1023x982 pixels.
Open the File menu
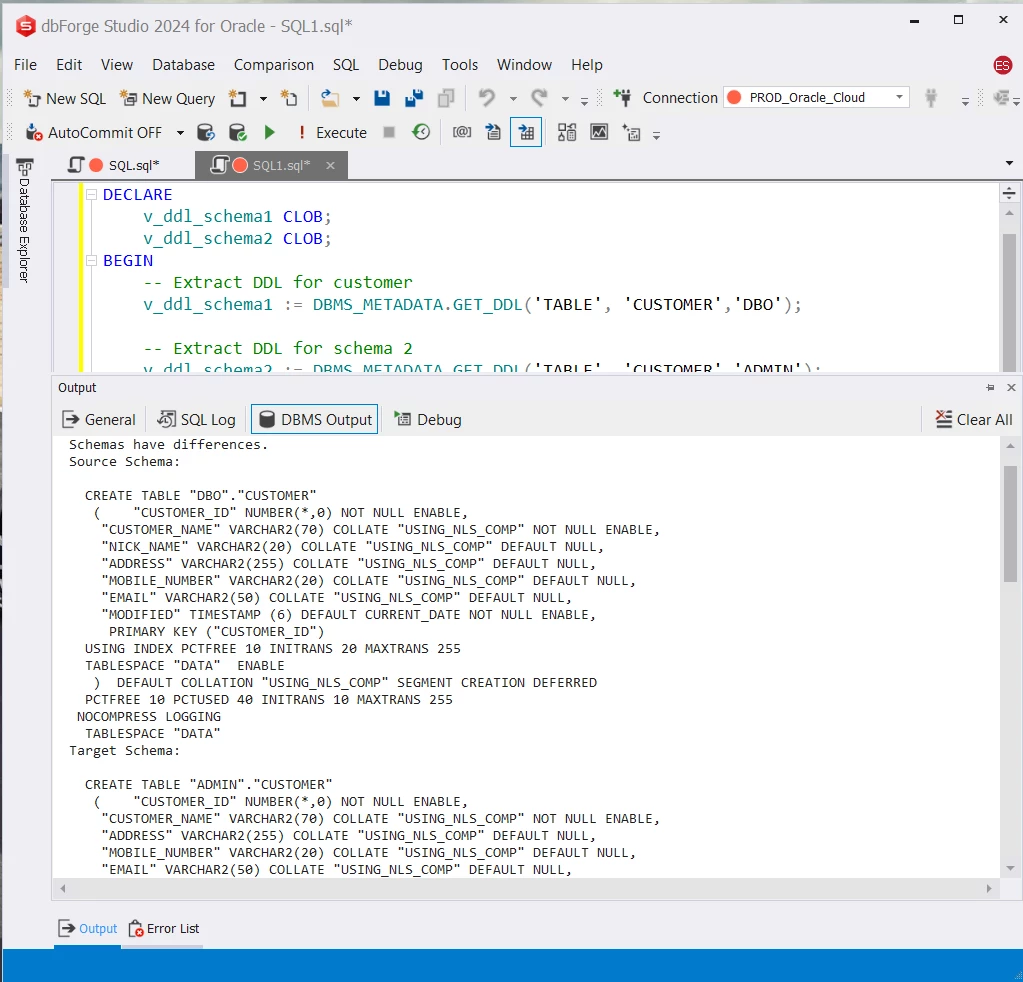click(x=25, y=65)
